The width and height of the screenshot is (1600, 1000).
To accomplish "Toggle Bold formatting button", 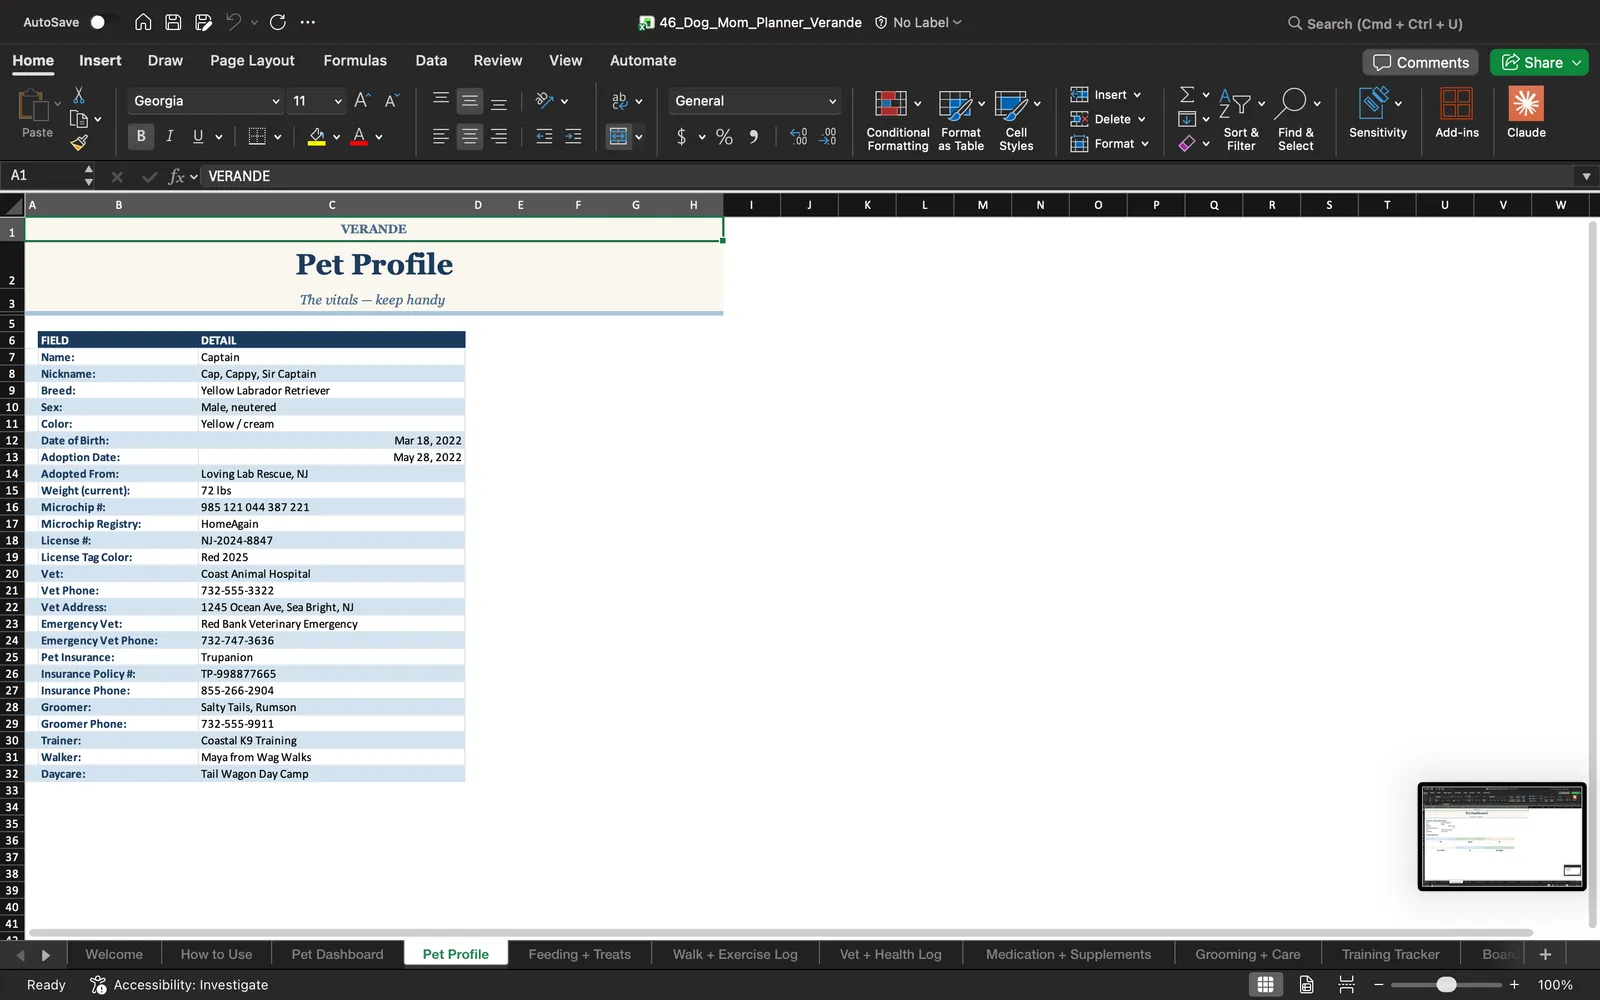I will [x=141, y=136].
